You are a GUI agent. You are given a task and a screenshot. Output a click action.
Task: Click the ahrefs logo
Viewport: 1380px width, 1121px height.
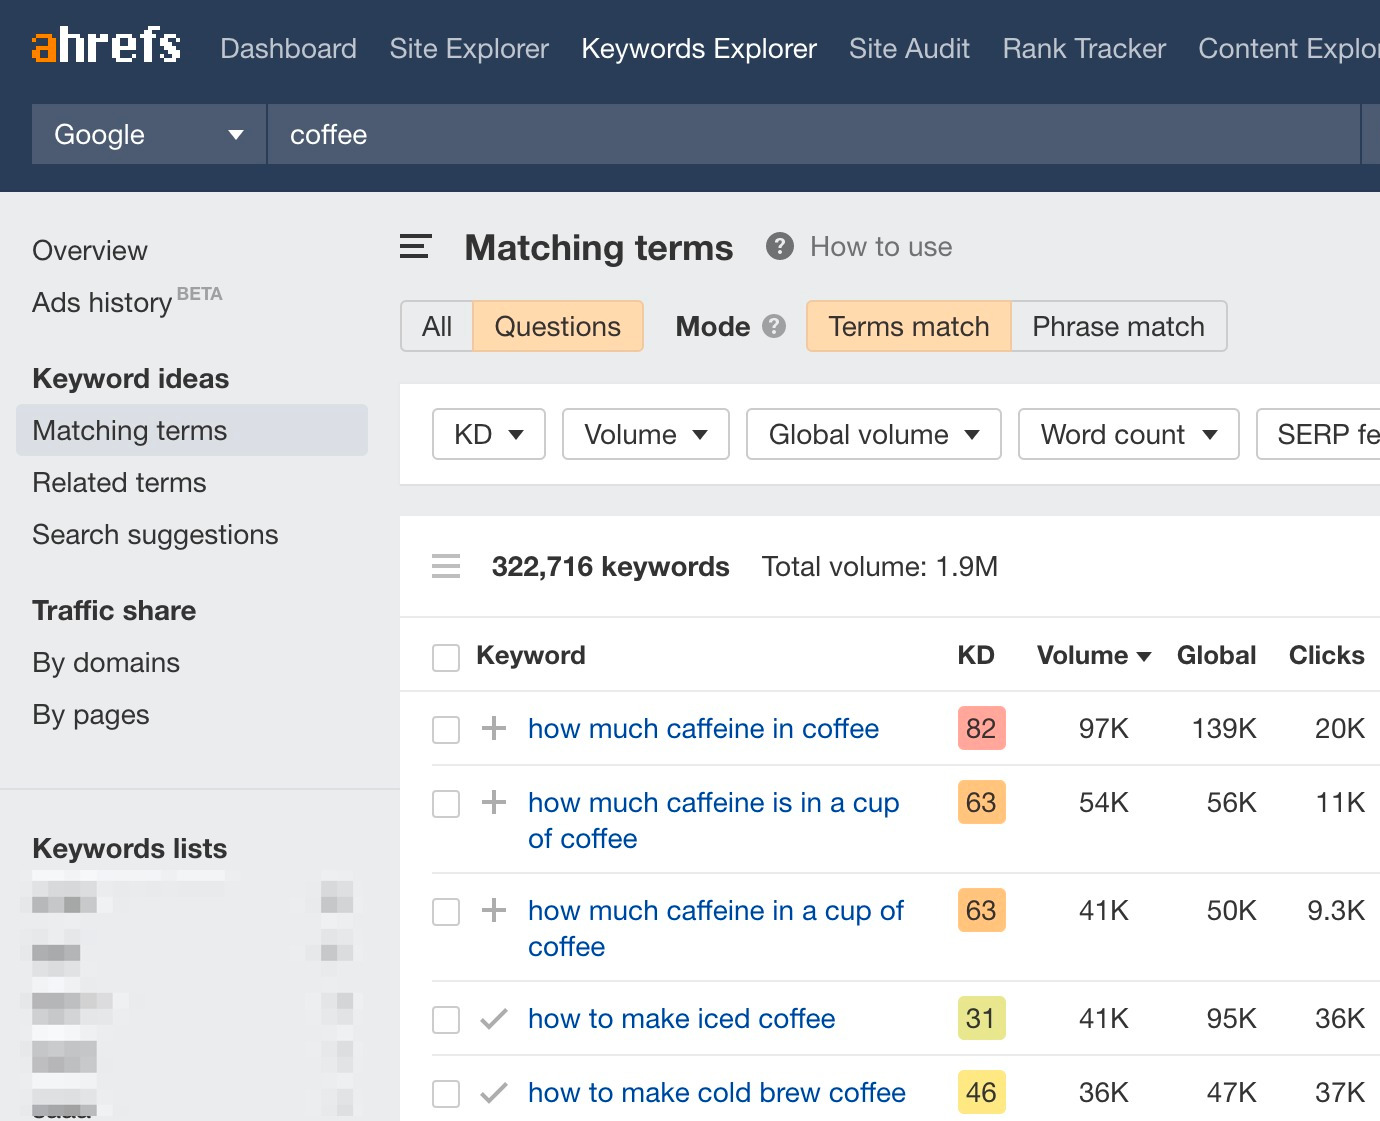click(x=106, y=46)
